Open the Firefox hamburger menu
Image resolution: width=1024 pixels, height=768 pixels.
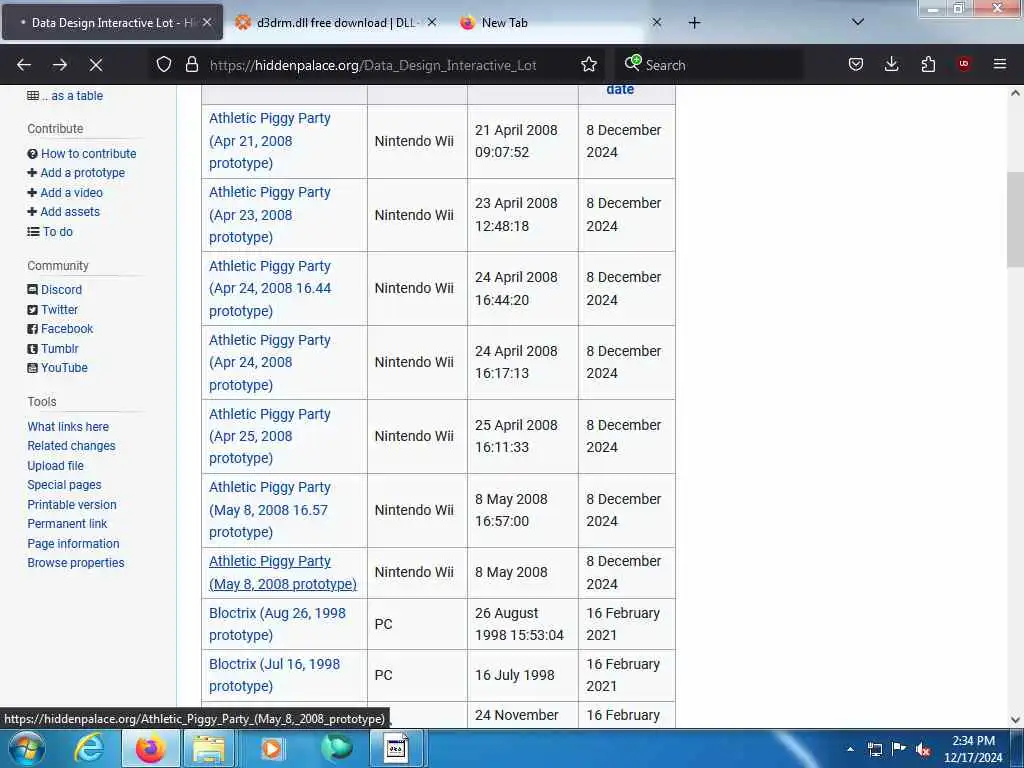click(x=1000, y=65)
